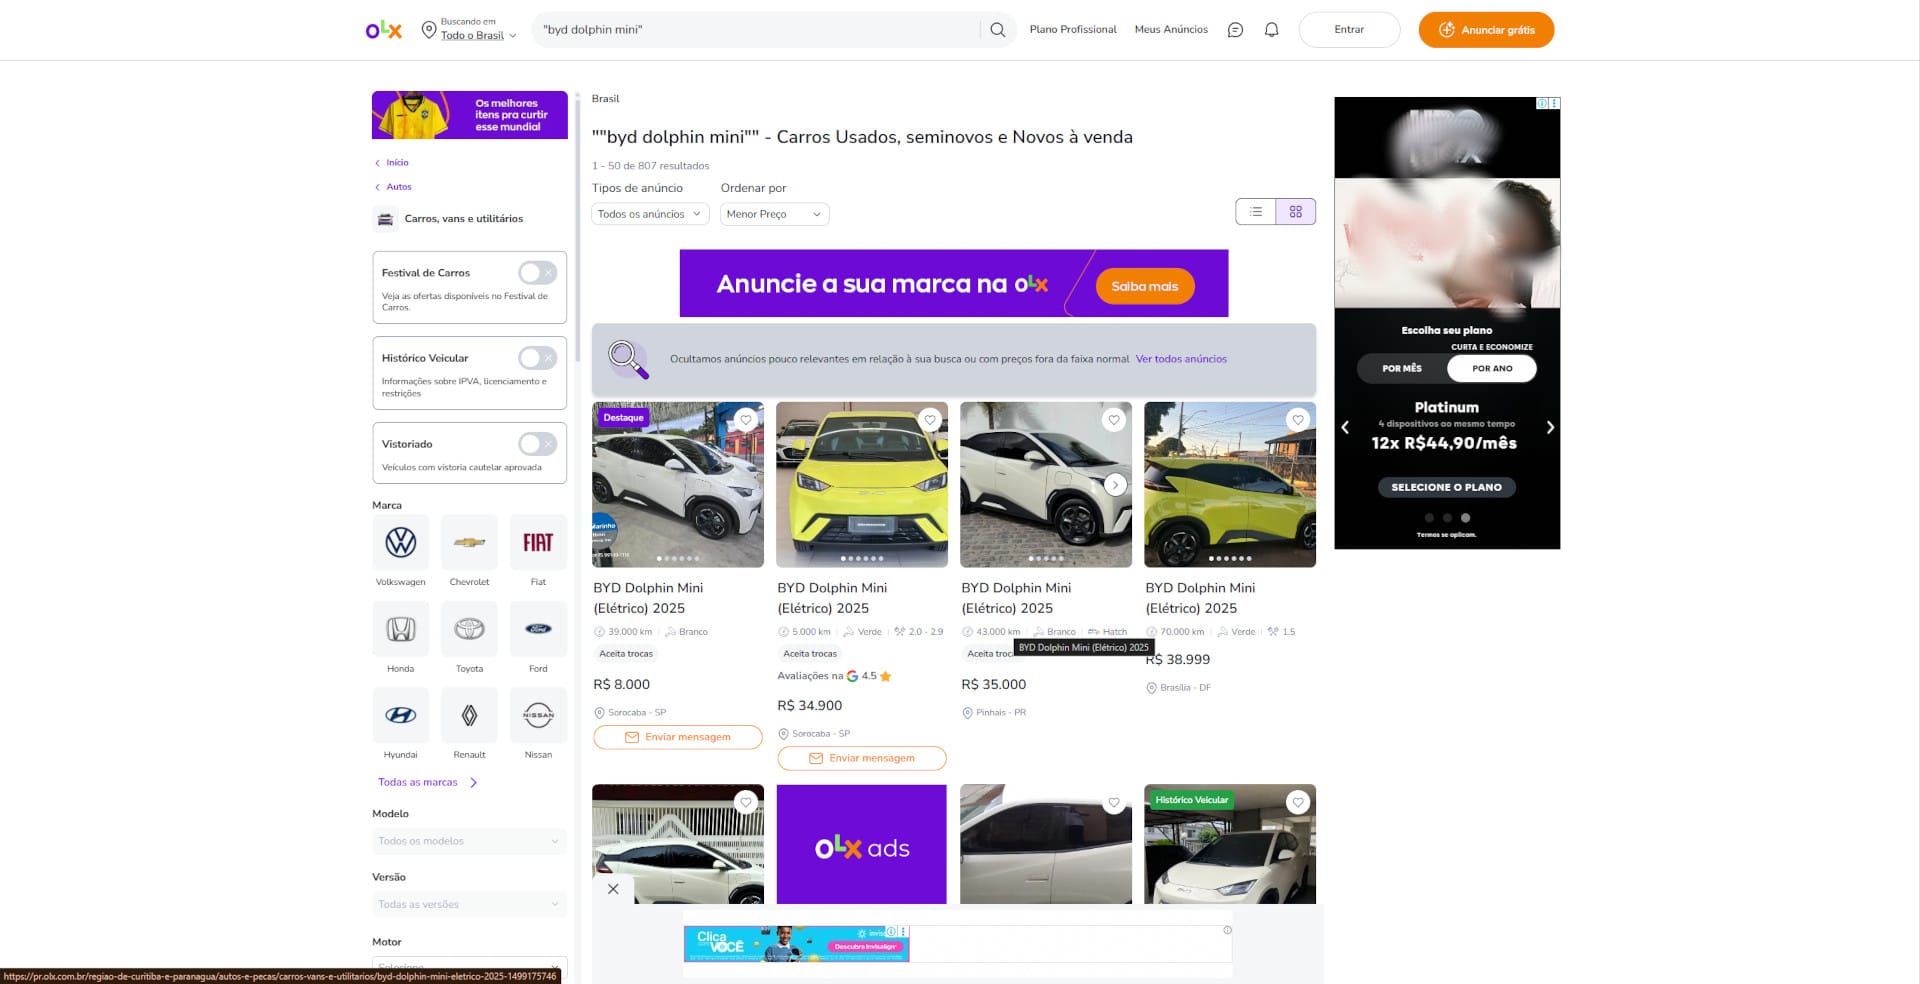Toggle Vistoriado filter
1920x984 pixels.
coord(537,444)
